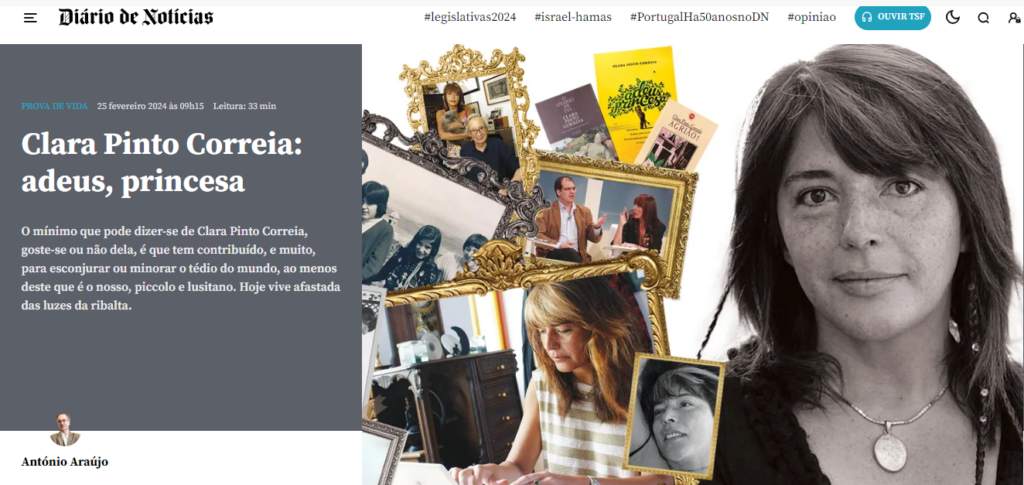The width and height of the screenshot is (1024, 485).
Task: Toggle dark mode with moon icon
Action: tap(953, 18)
